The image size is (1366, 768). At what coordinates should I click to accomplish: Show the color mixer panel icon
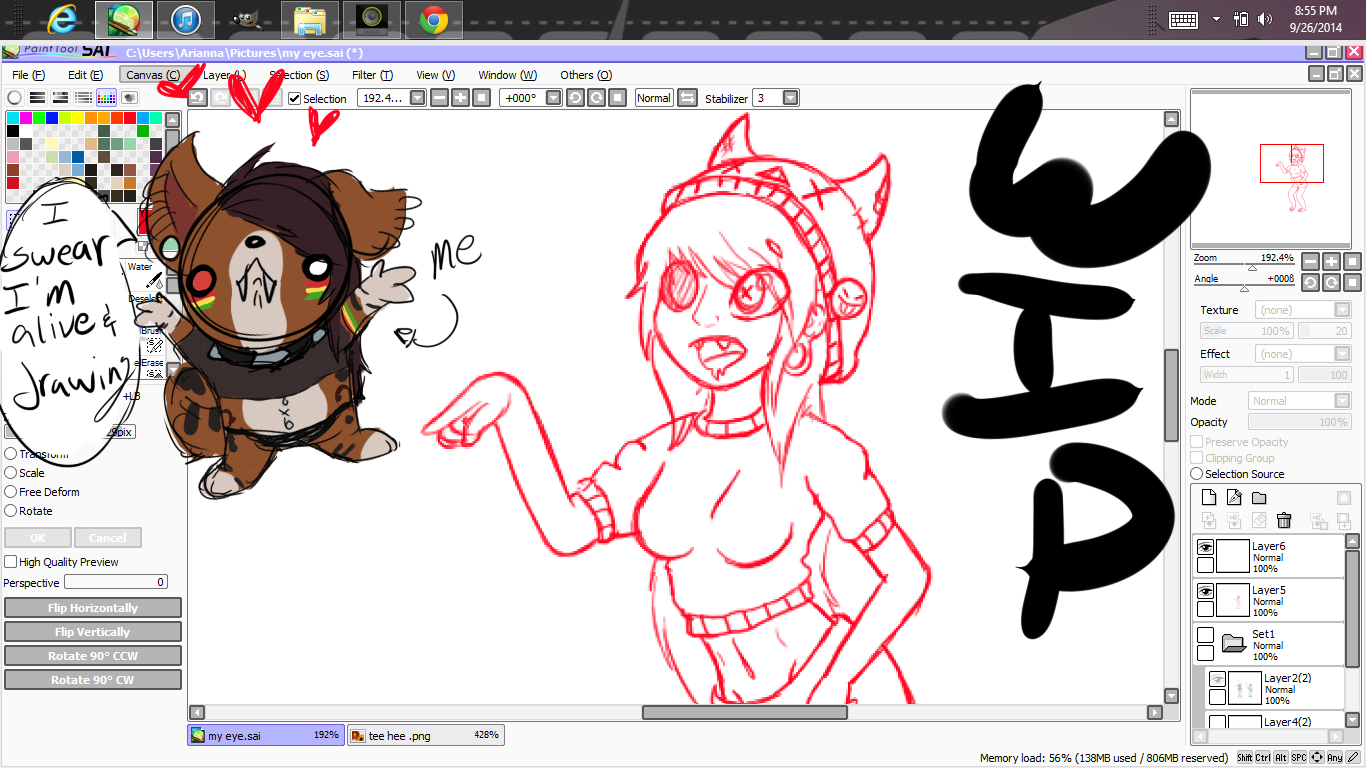[x=83, y=97]
